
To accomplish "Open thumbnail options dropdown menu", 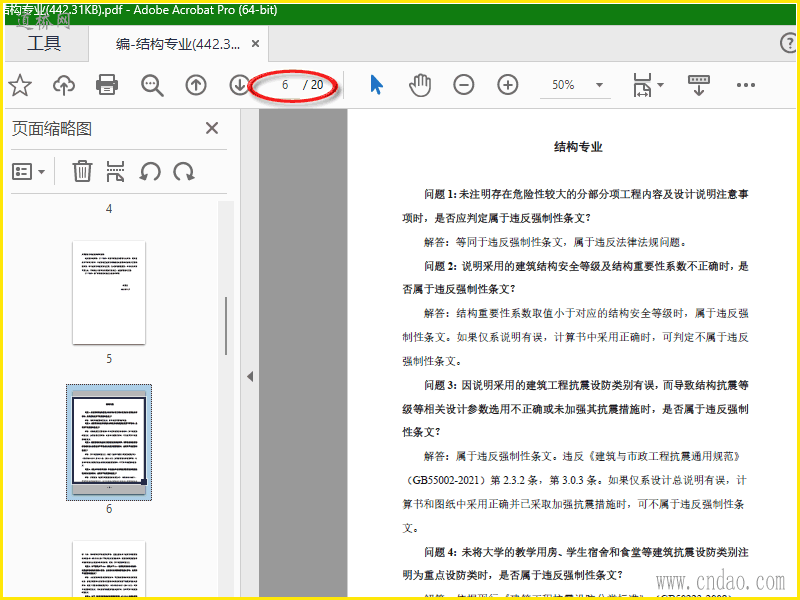I will point(28,172).
